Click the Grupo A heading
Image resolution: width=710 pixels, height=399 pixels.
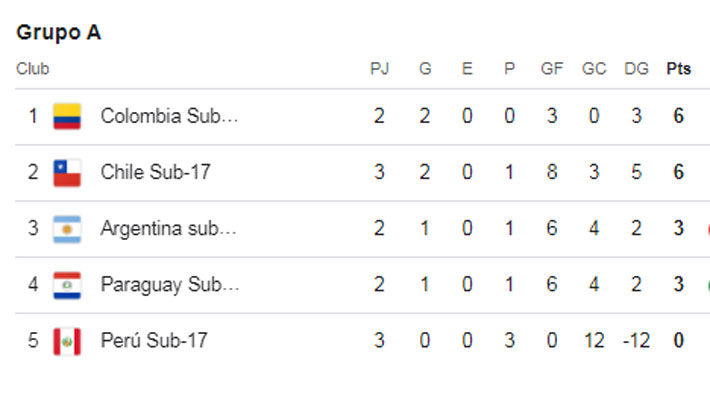click(58, 33)
